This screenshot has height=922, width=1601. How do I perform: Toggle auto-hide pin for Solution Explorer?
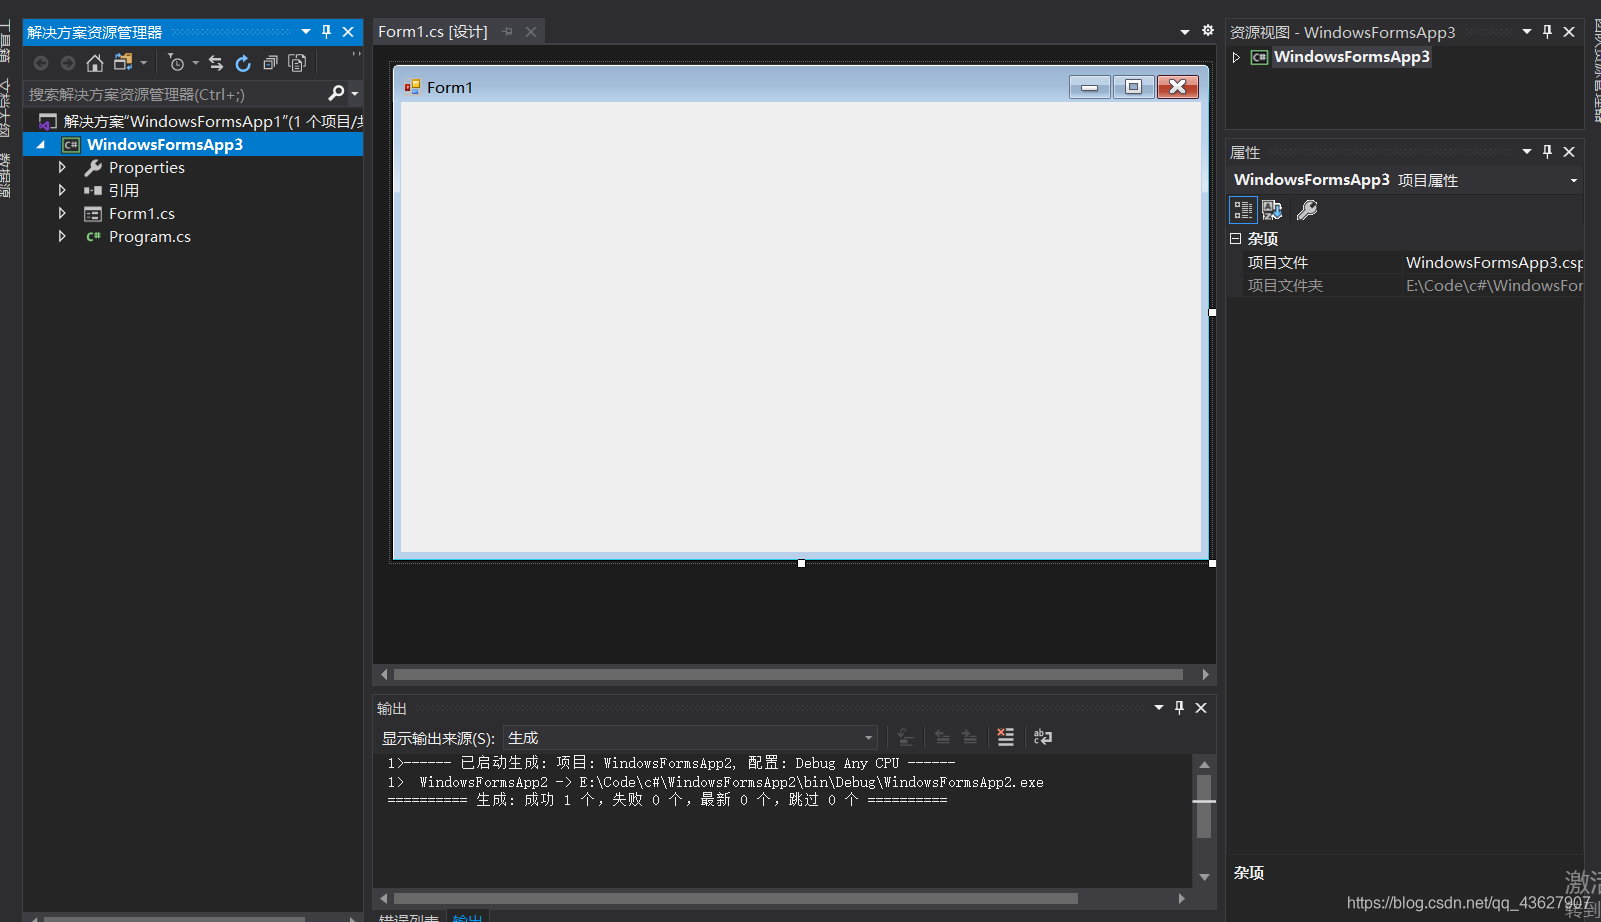point(326,32)
